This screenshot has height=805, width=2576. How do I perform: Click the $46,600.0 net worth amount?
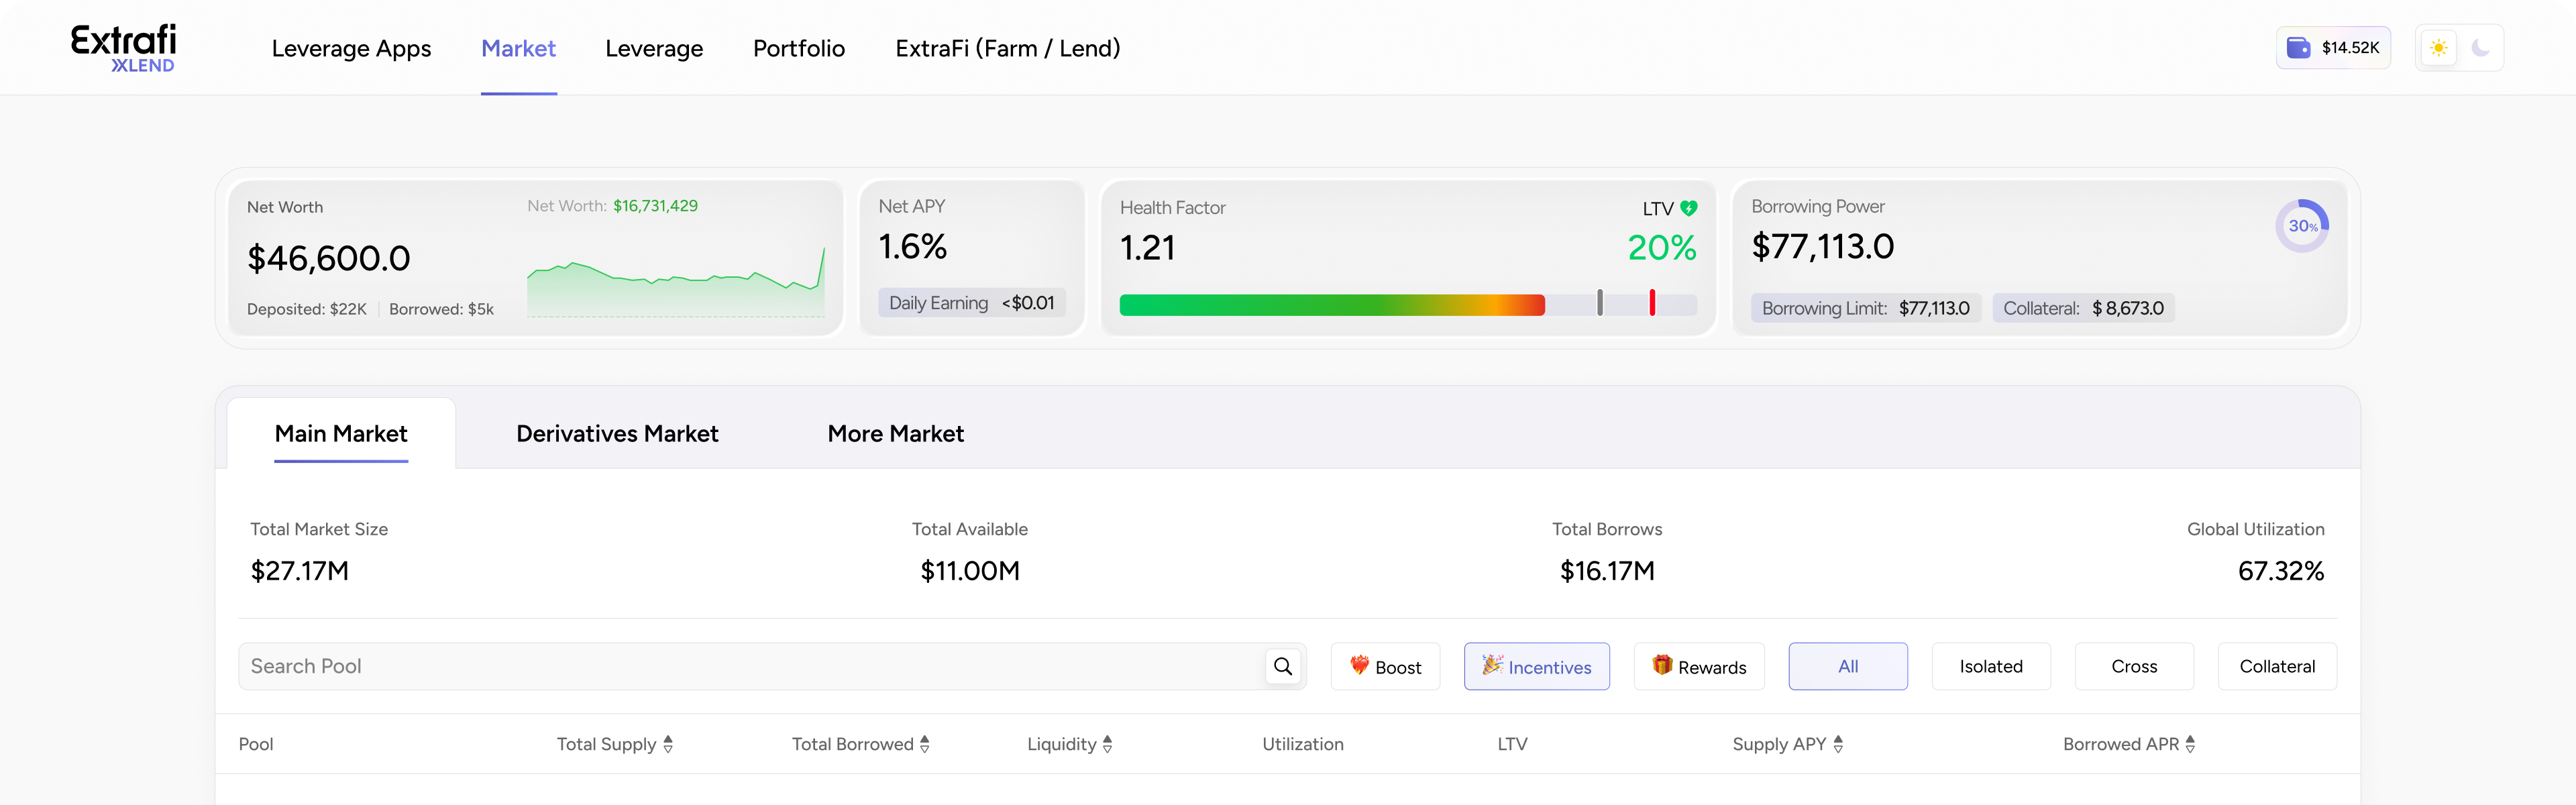click(x=329, y=259)
